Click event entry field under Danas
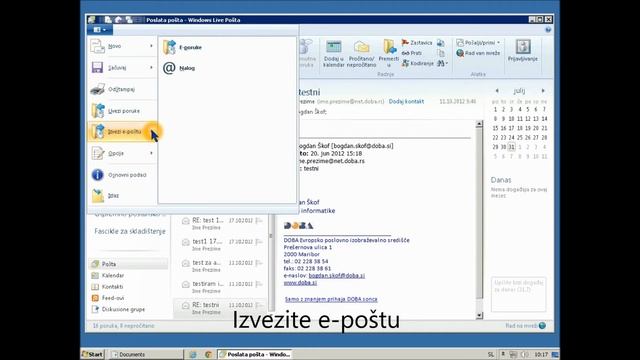Screen dimensions: 640x360 518,294
